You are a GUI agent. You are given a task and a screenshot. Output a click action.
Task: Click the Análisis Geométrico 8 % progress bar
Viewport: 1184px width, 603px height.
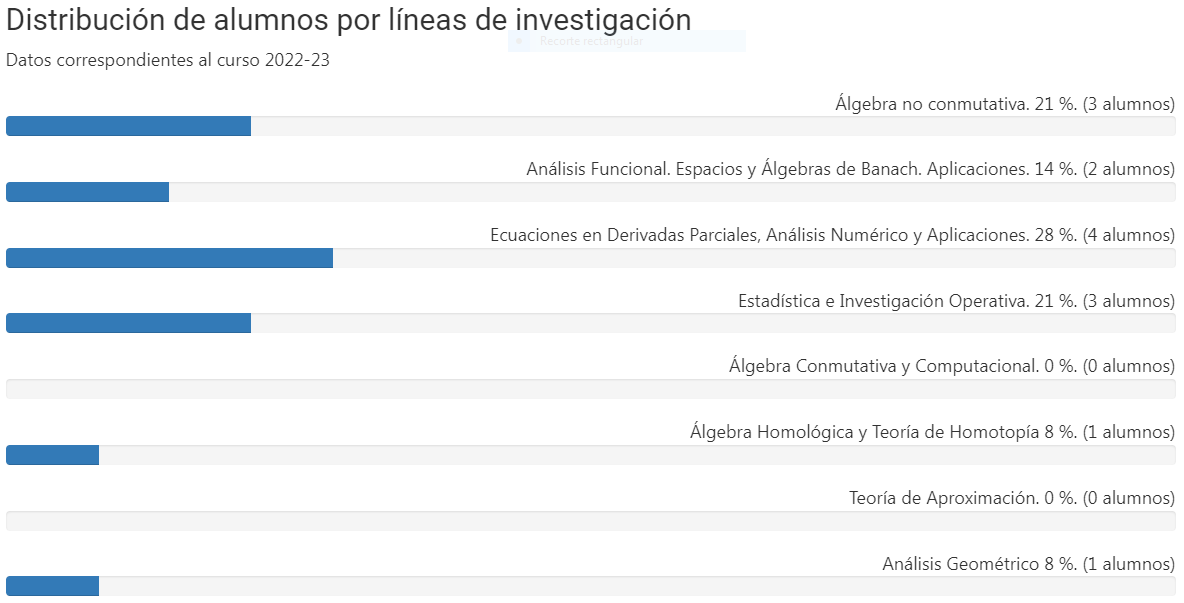point(52,586)
